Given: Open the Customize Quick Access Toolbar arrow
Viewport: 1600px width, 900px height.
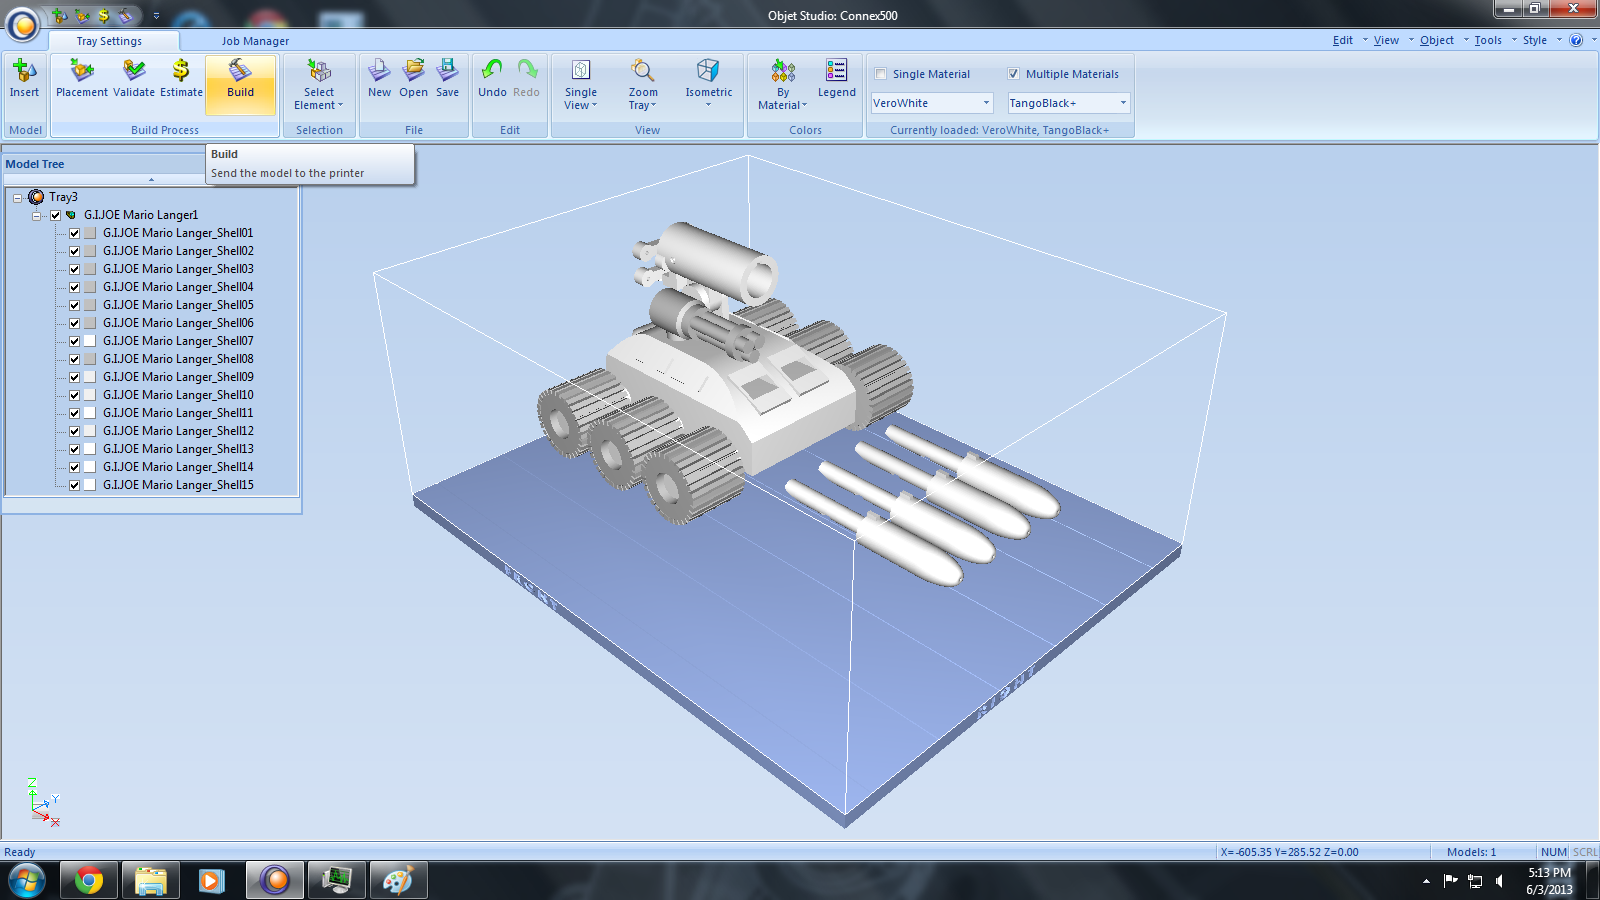Looking at the screenshot, I should pos(156,16).
